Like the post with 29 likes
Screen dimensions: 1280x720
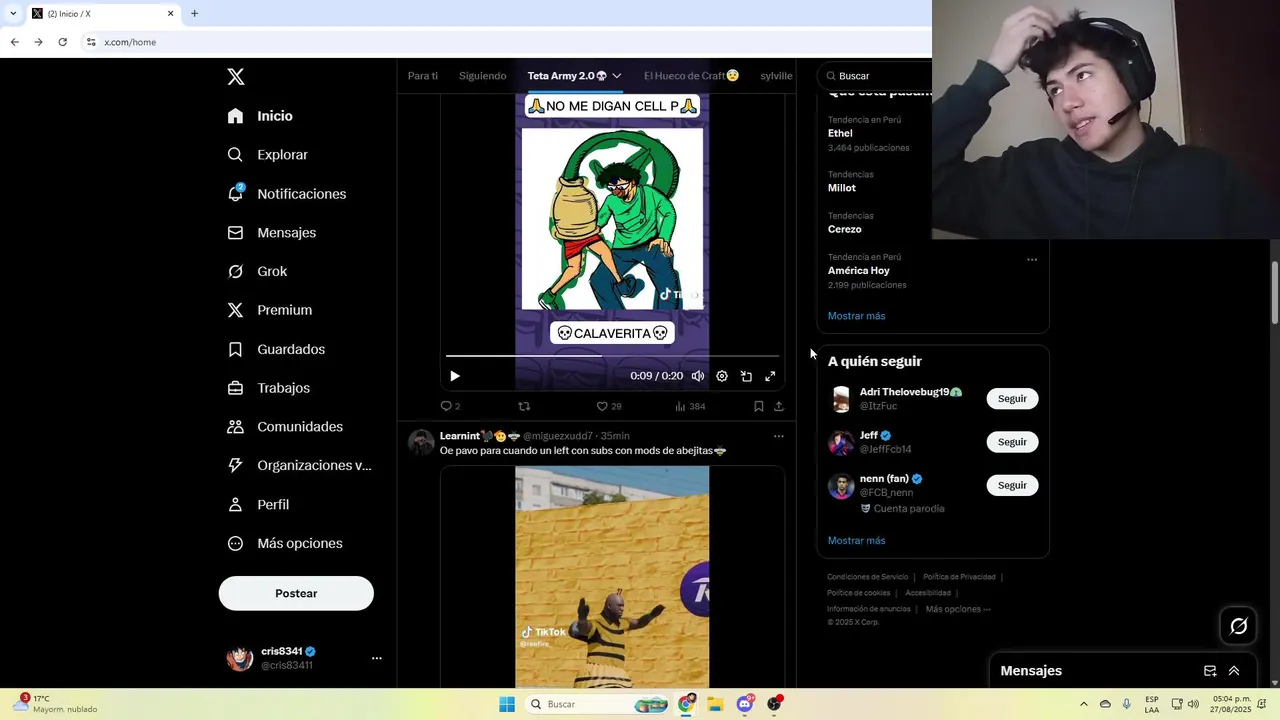click(x=608, y=406)
